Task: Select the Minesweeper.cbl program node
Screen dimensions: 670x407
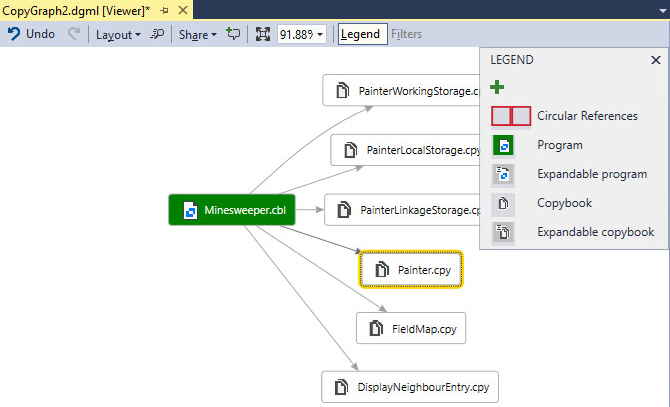Action: pyautogui.click(x=234, y=210)
